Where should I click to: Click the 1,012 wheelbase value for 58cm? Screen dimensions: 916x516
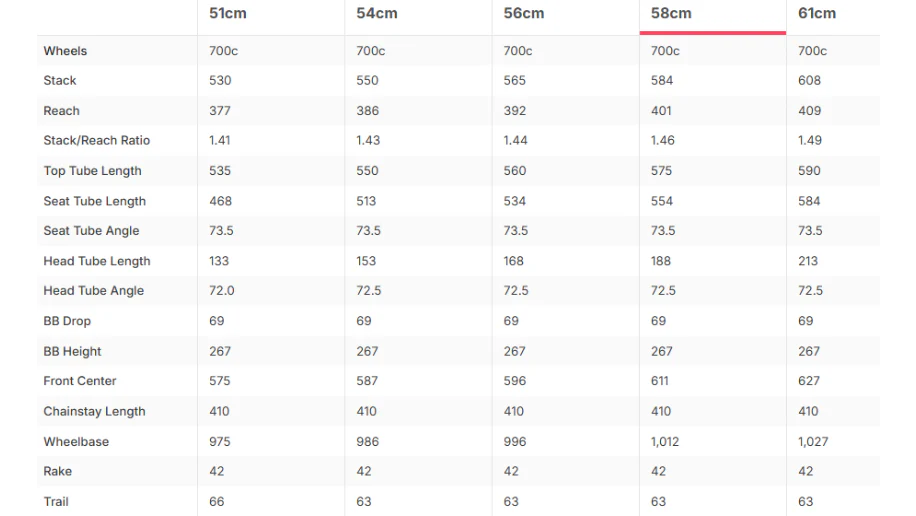(665, 442)
